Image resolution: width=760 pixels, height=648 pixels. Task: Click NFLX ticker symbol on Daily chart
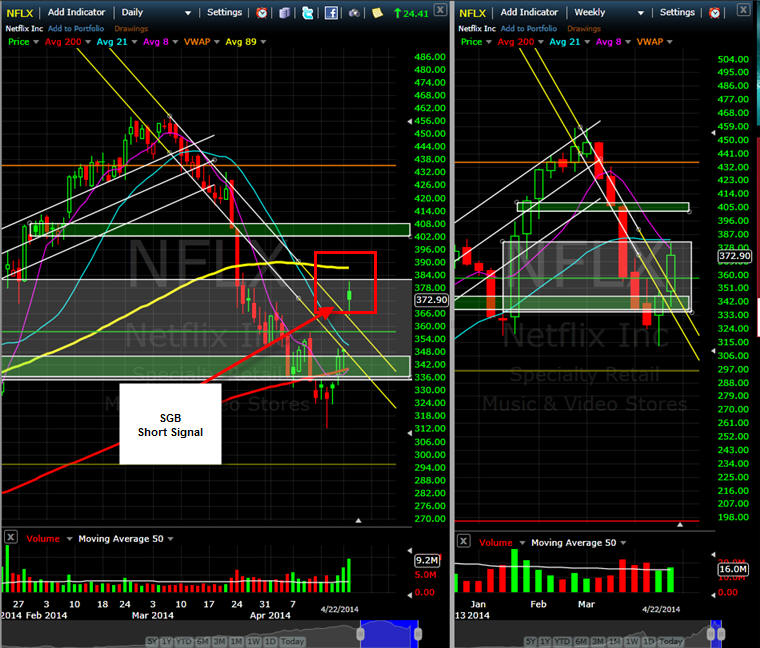(x=19, y=13)
